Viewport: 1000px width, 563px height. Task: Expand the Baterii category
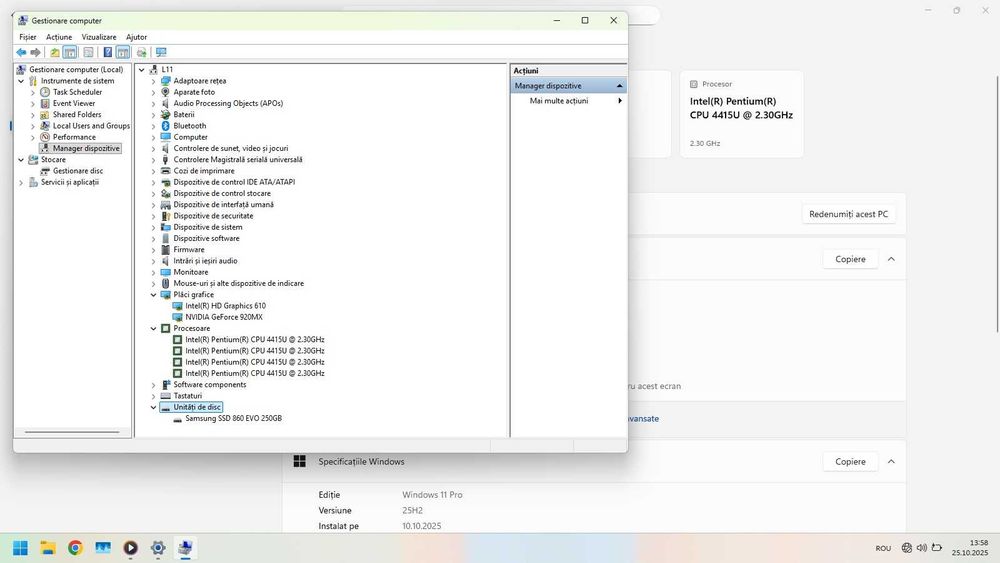[153, 115]
